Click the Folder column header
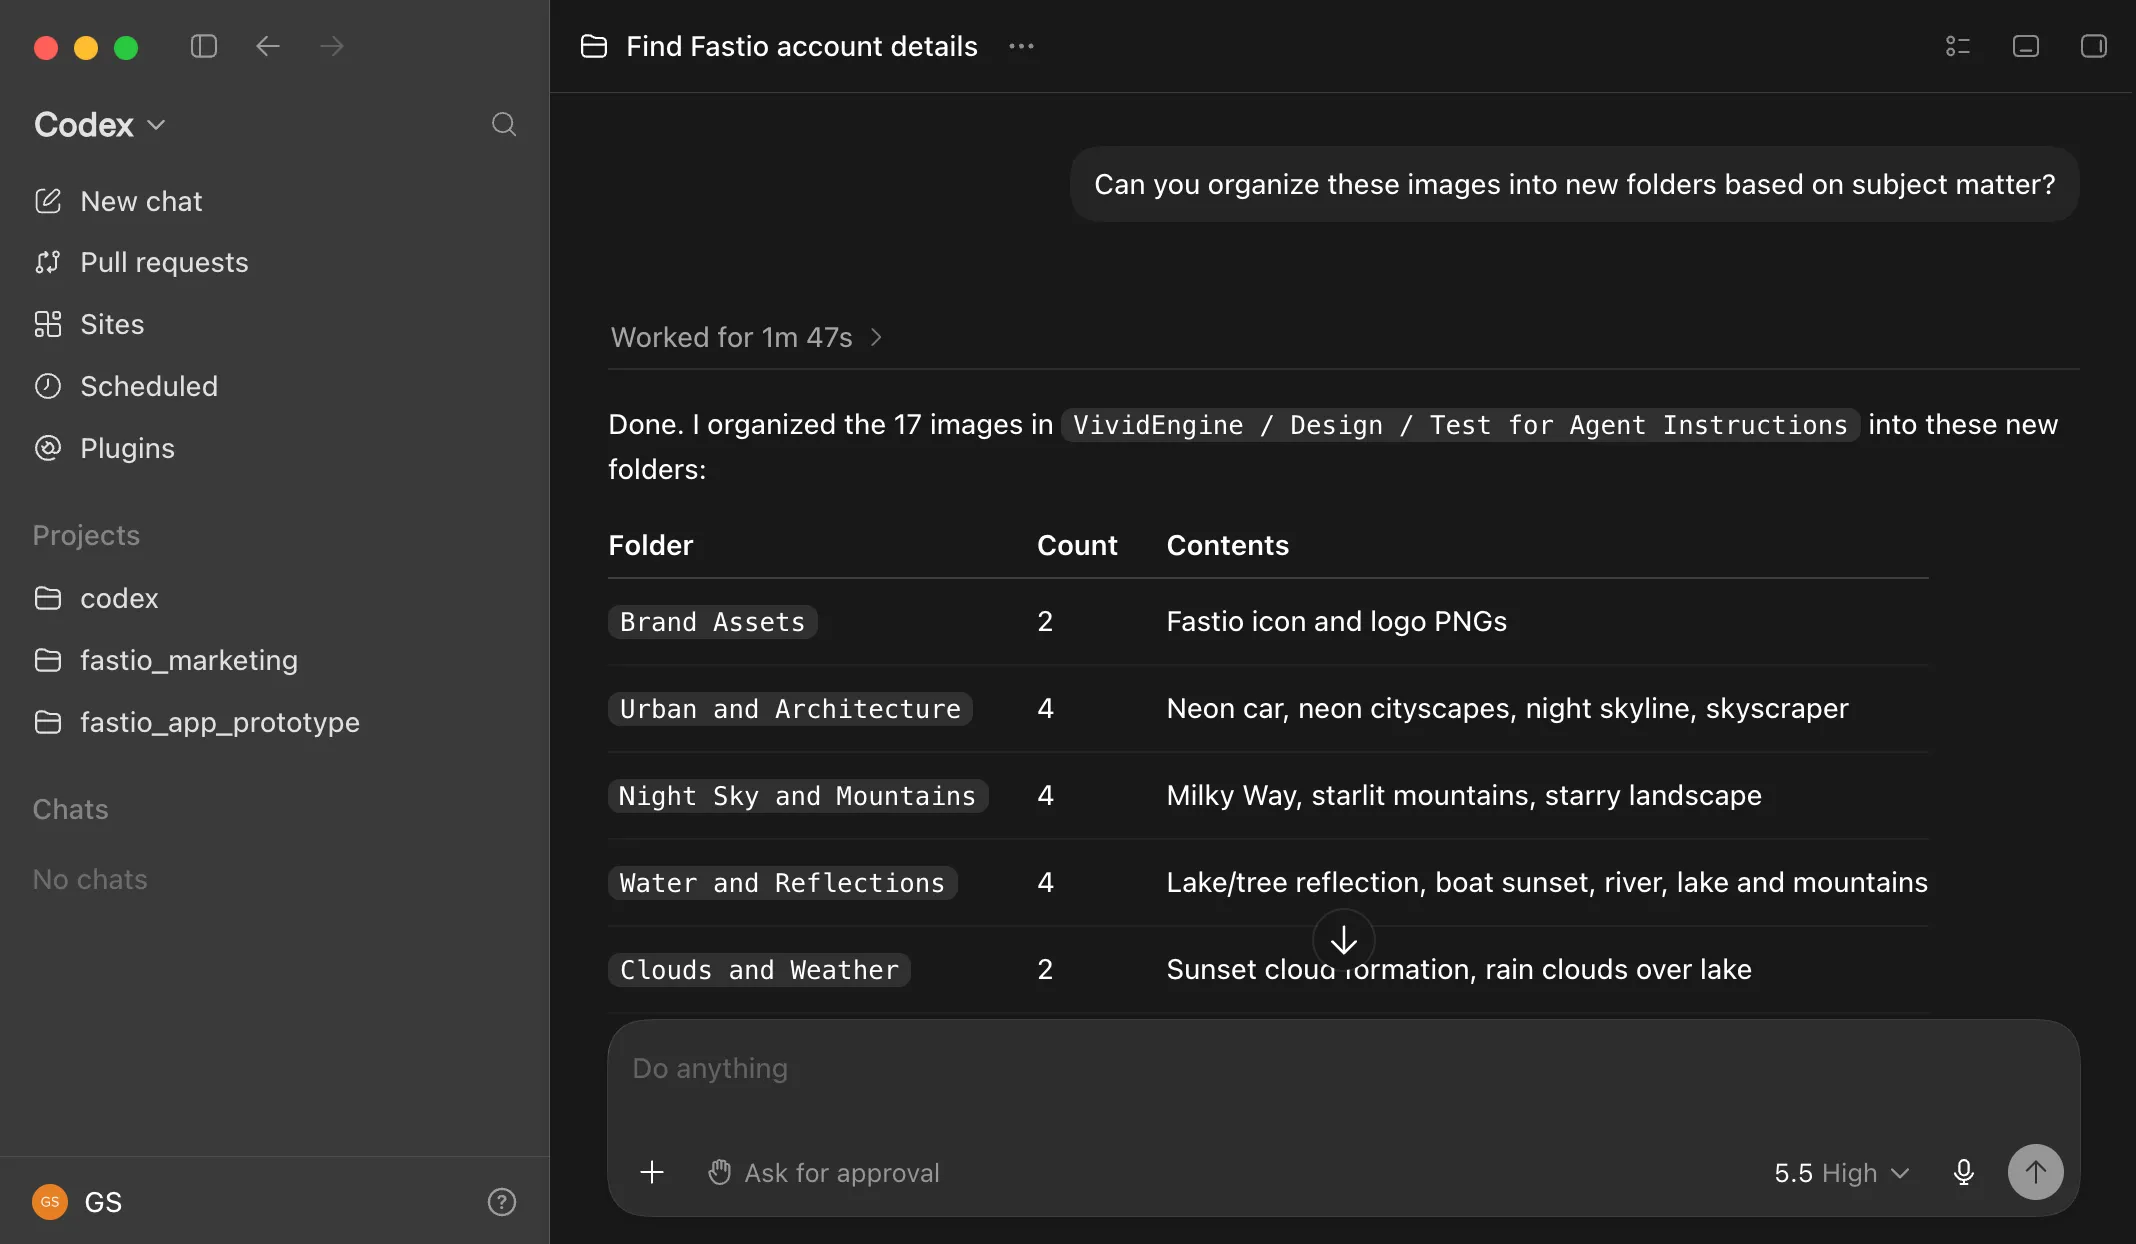Image resolution: width=2136 pixels, height=1244 pixels. coord(651,545)
